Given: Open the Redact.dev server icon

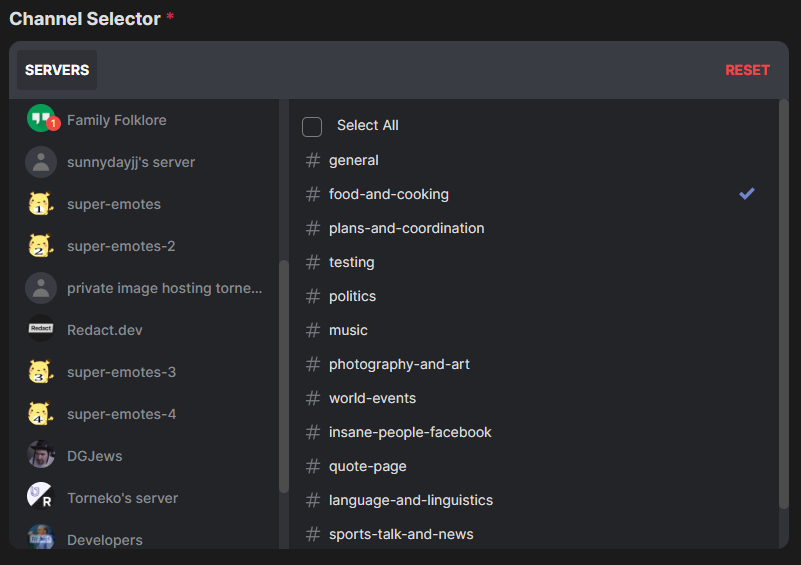Looking at the screenshot, I should [x=41, y=329].
